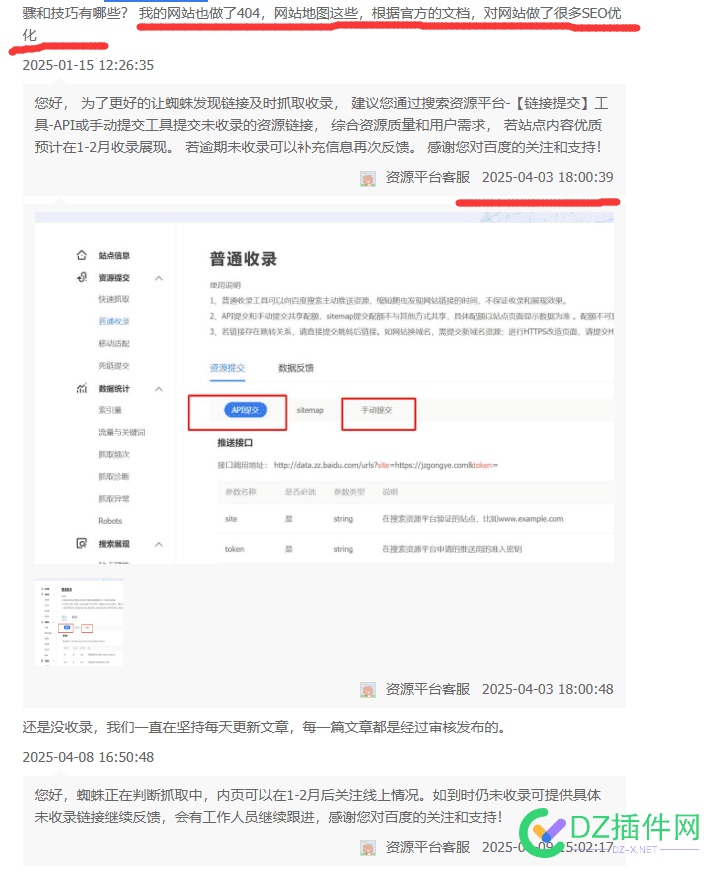Select 普通收录 in sidebar
The width and height of the screenshot is (719, 873).
pyautogui.click(x=114, y=321)
